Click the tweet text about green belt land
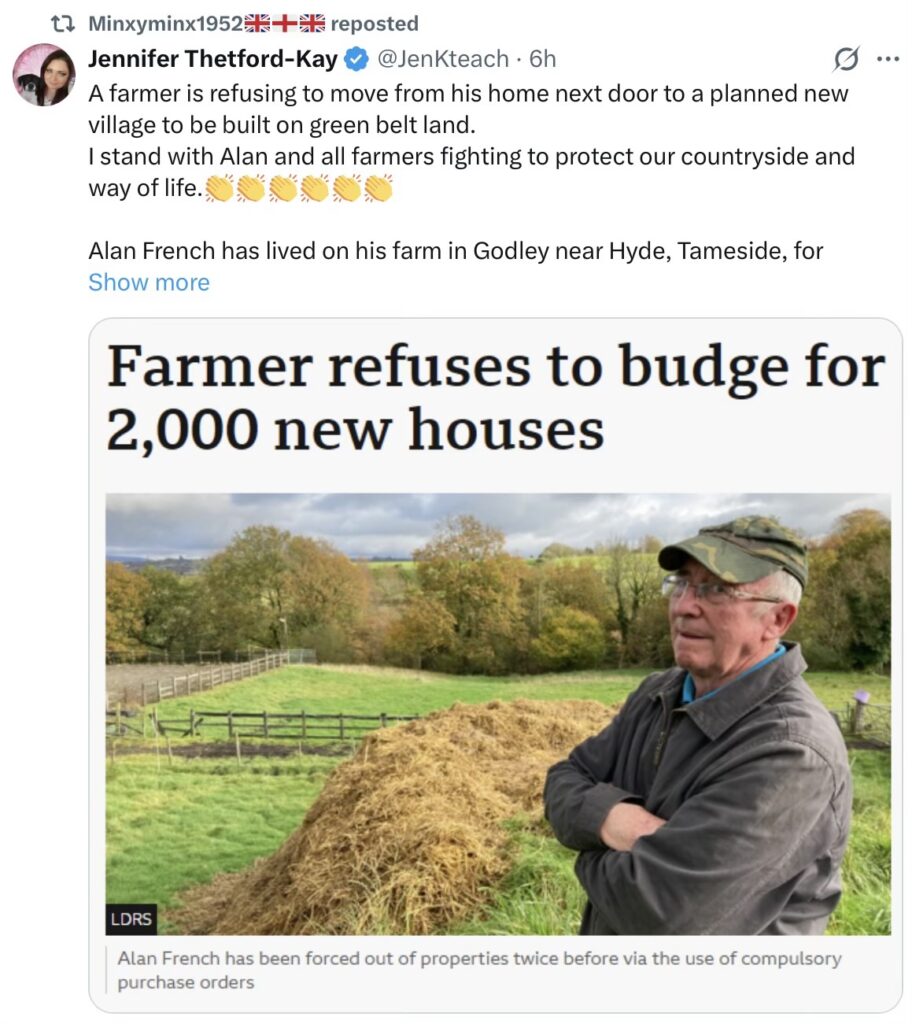The width and height of the screenshot is (912, 1024). 468,109
